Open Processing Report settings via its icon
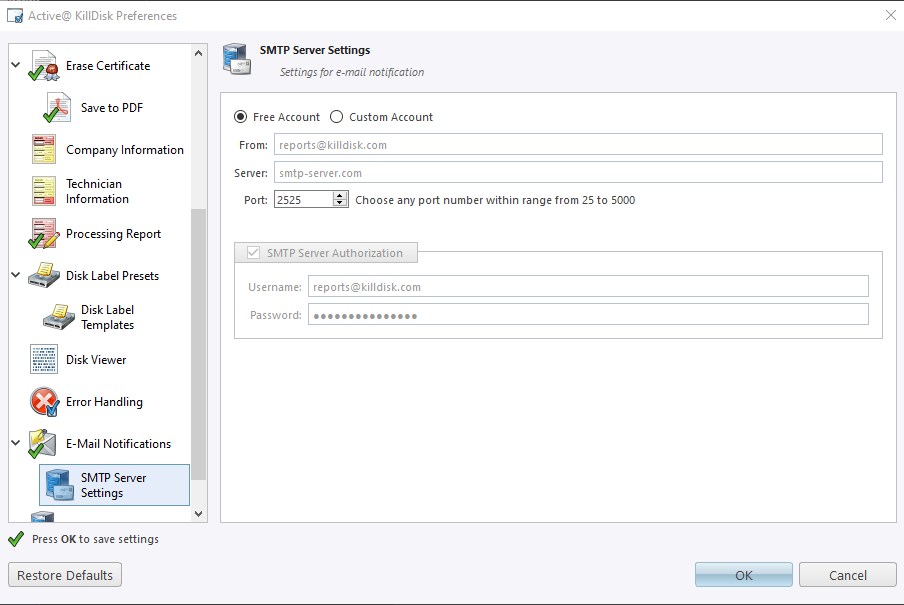Viewport: 904px width, 605px height. [x=42, y=233]
